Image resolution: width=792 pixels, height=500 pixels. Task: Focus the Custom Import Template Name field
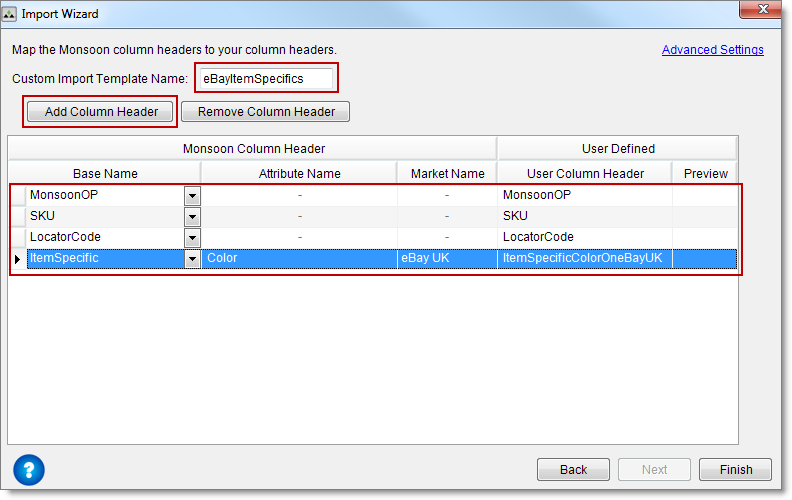click(x=266, y=78)
